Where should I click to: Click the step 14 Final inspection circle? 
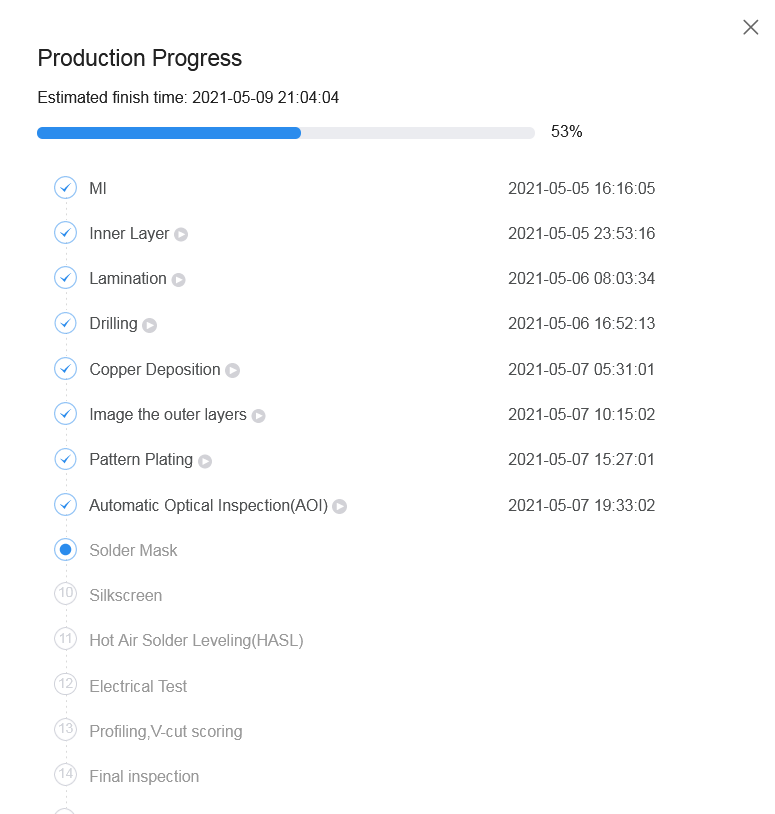click(65, 775)
